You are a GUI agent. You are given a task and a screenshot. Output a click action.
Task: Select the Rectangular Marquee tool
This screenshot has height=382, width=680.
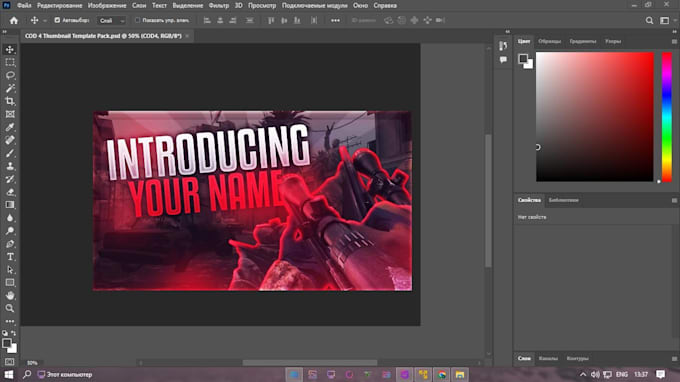(10, 62)
